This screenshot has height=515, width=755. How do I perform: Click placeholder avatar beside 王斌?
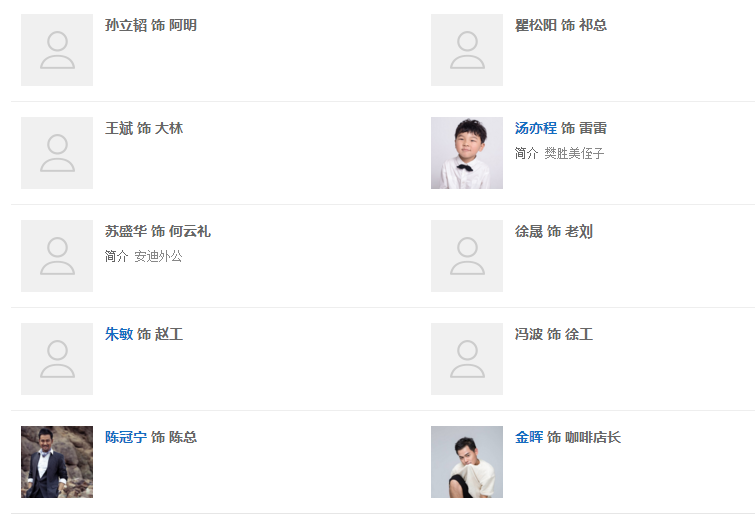[x=57, y=153]
